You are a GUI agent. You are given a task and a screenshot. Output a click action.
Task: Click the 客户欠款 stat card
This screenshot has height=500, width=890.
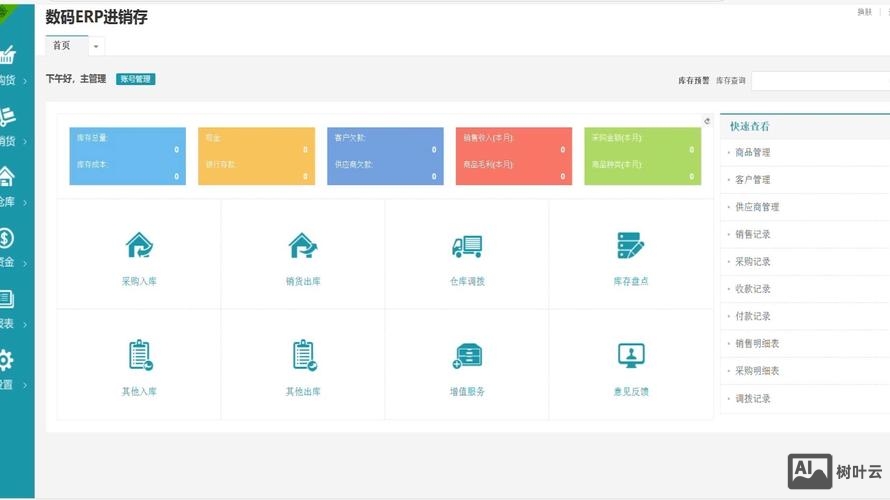tap(385, 156)
